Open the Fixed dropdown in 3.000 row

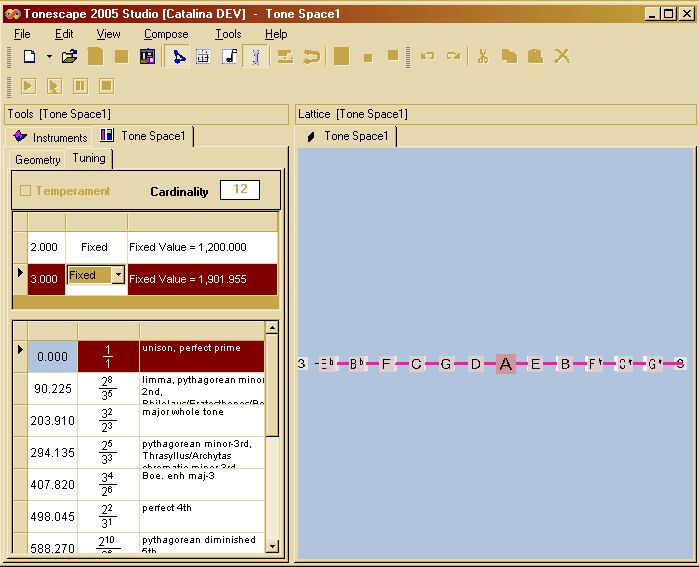coord(118,275)
